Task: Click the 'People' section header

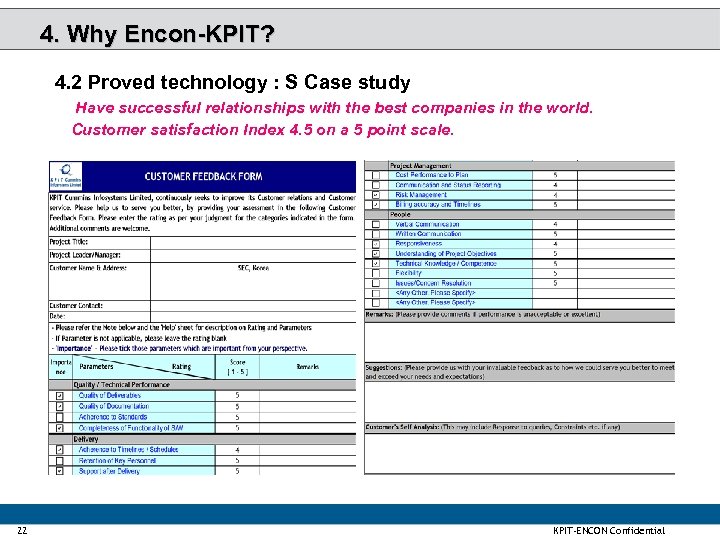Action: point(400,214)
